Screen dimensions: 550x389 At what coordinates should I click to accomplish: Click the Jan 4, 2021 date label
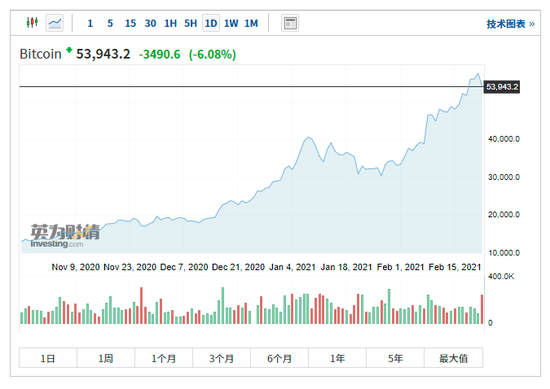pos(292,267)
